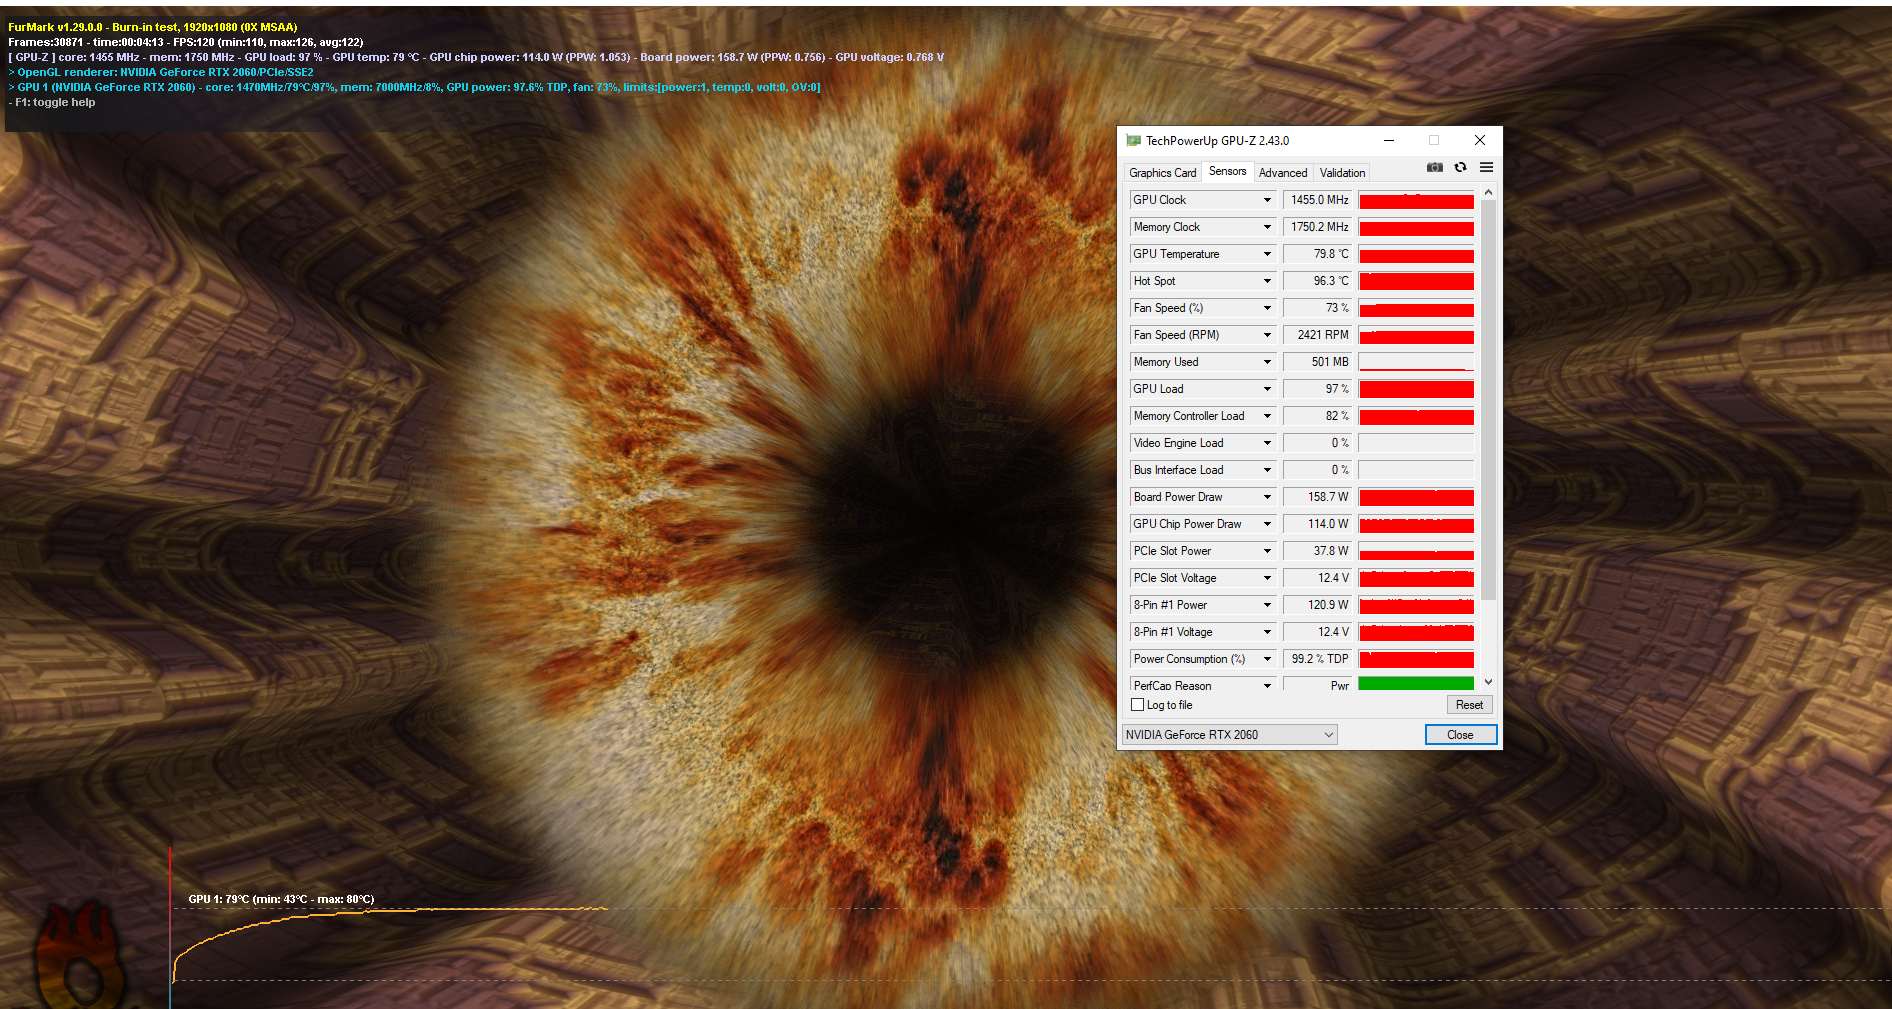Click the GPU-Z title bar application icon

1133,140
